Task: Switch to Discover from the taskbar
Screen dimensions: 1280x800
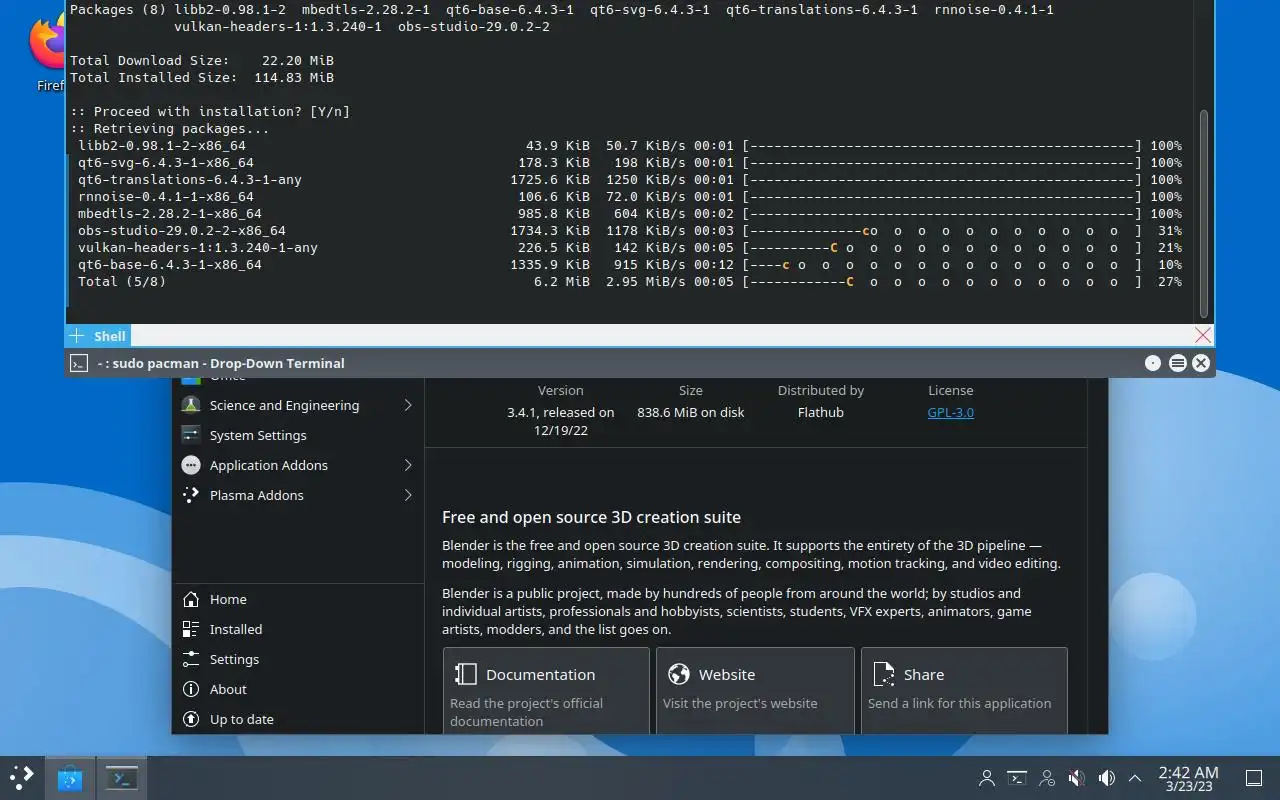Action: coord(69,777)
